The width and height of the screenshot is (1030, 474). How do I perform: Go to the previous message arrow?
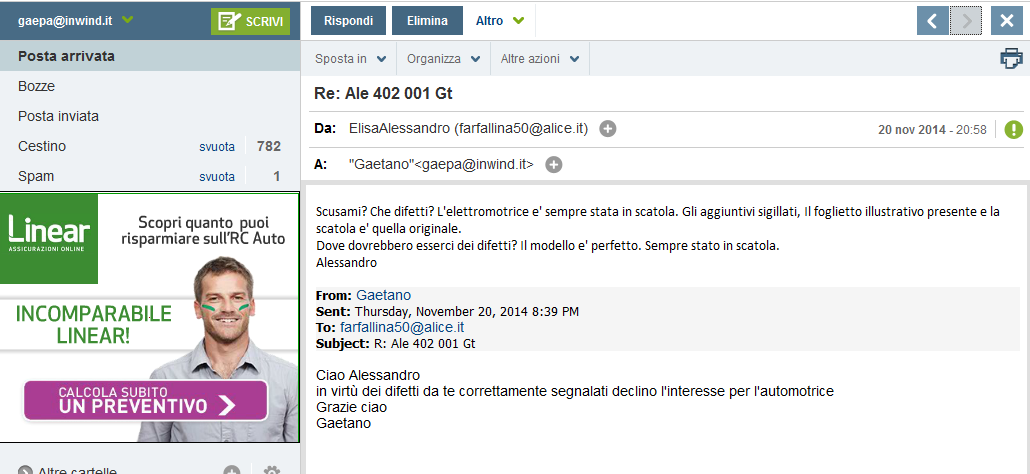coord(932,21)
